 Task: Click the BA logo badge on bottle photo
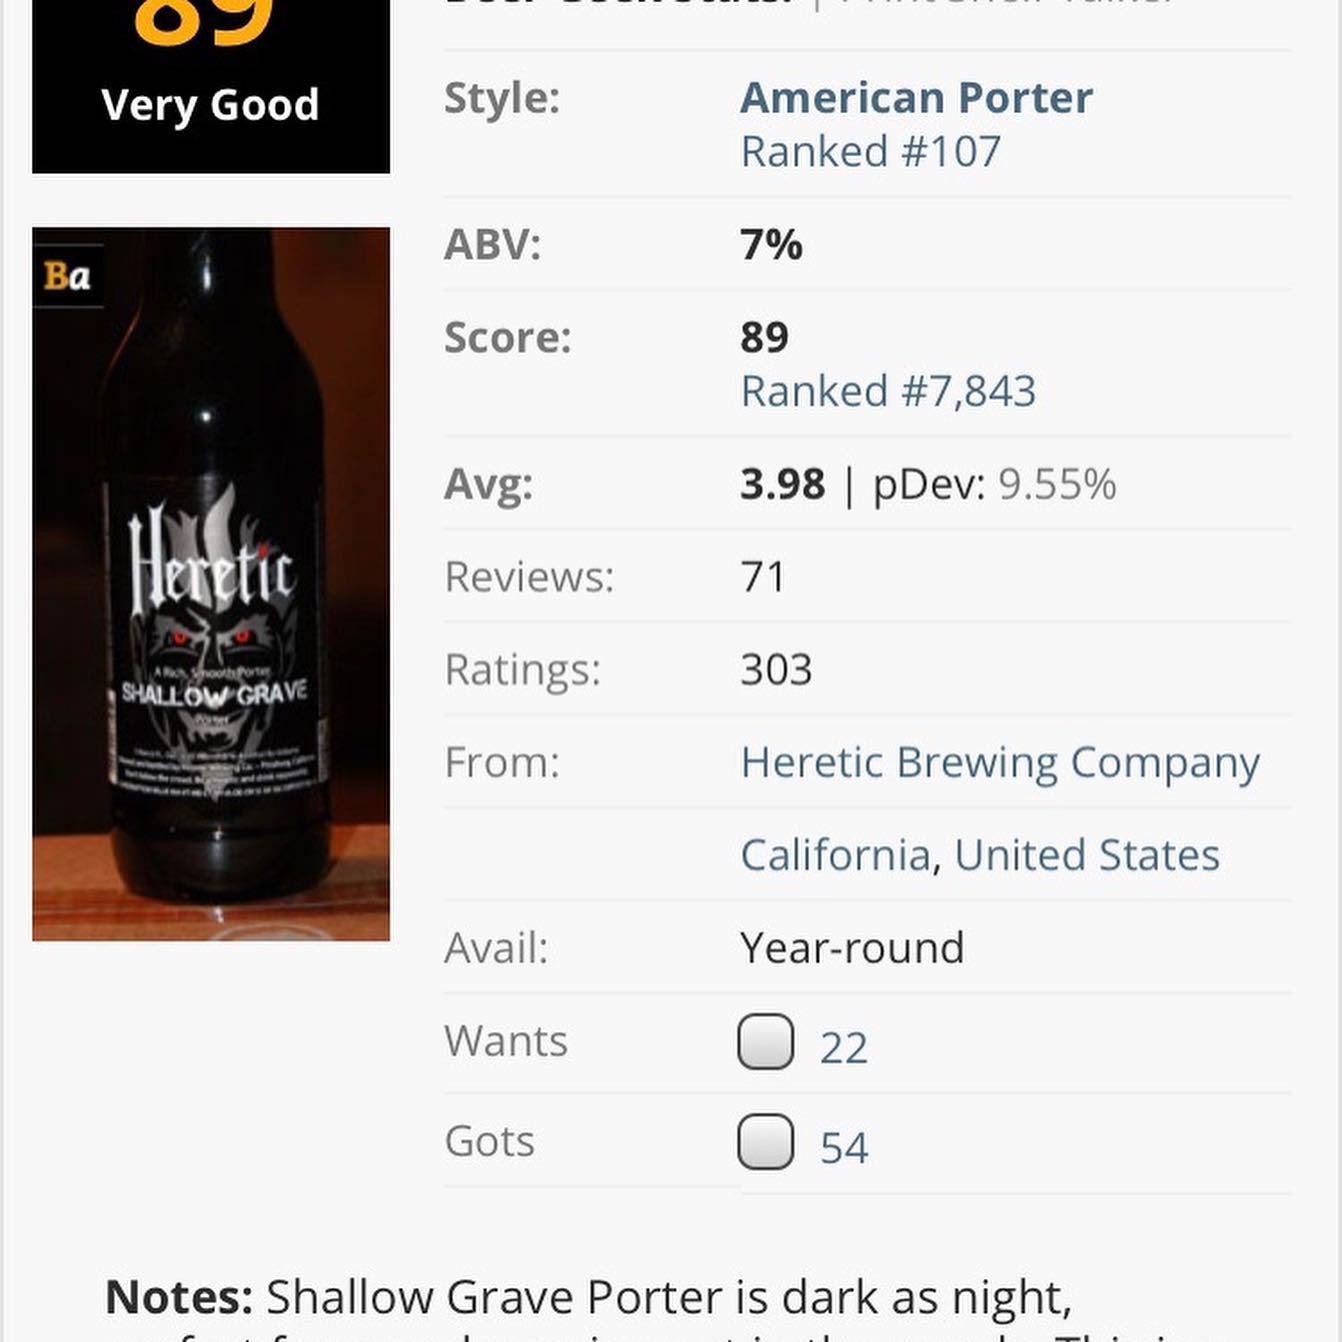click(68, 275)
